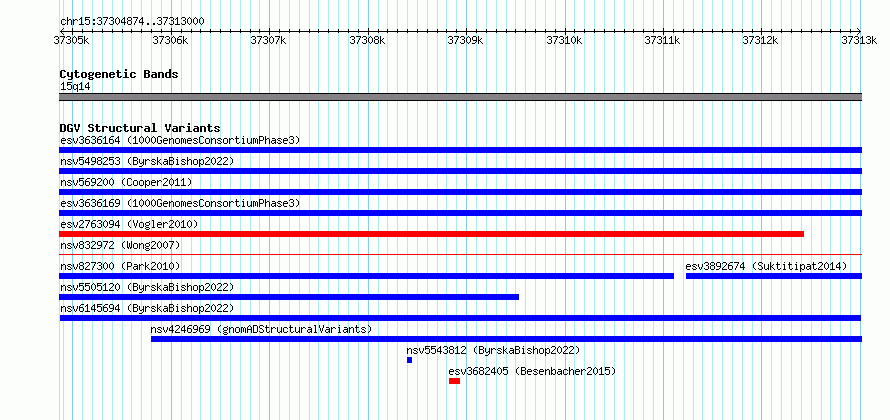Image resolution: width=890 pixels, height=420 pixels.
Task: Click the esv3636164 variant label
Action: pos(180,140)
